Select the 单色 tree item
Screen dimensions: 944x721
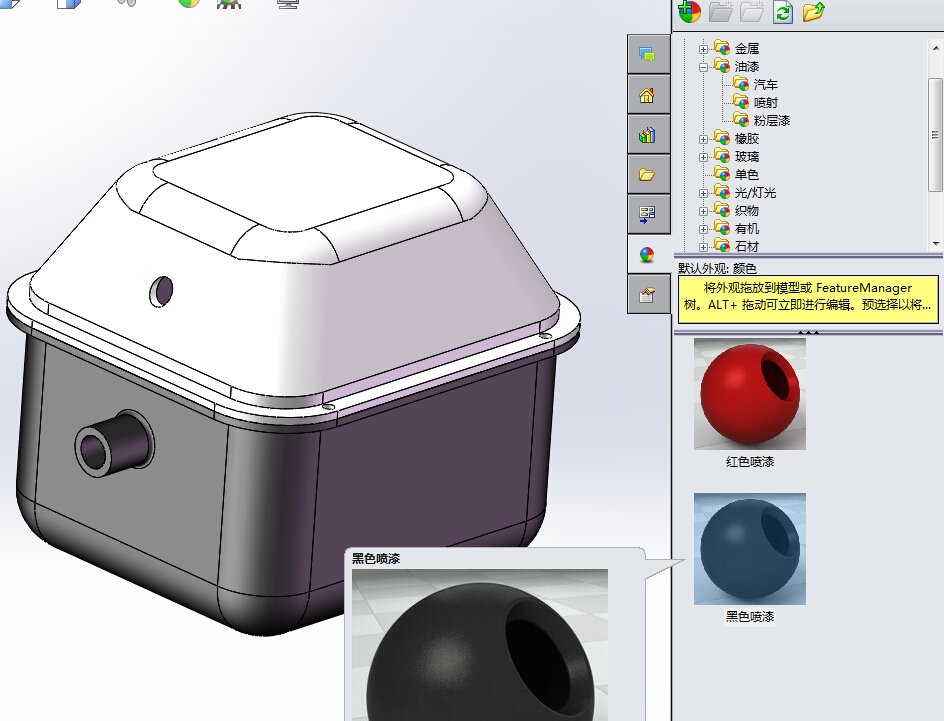pos(747,175)
